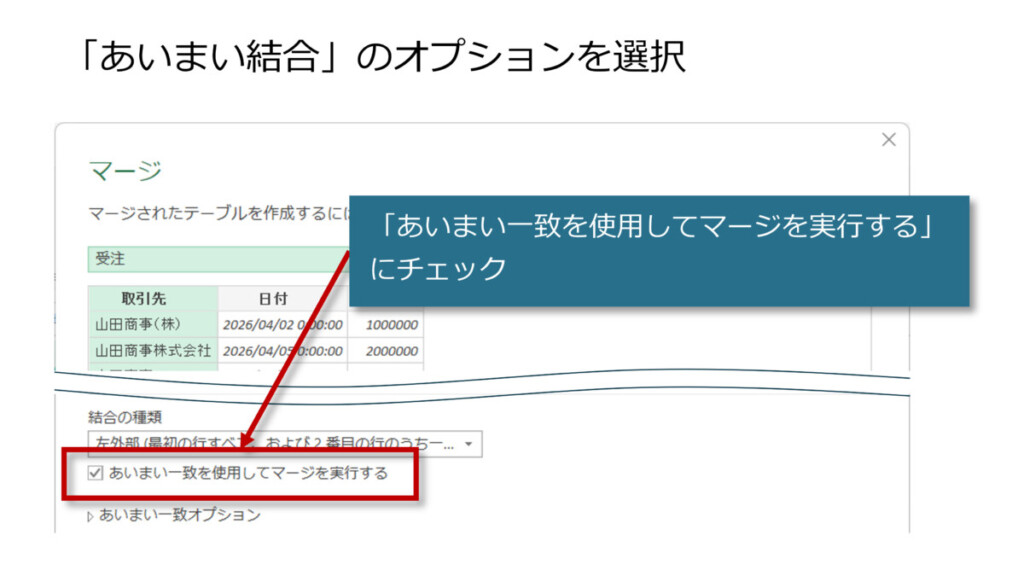
Task: Click the 2000000 amount cell
Action: (x=391, y=351)
